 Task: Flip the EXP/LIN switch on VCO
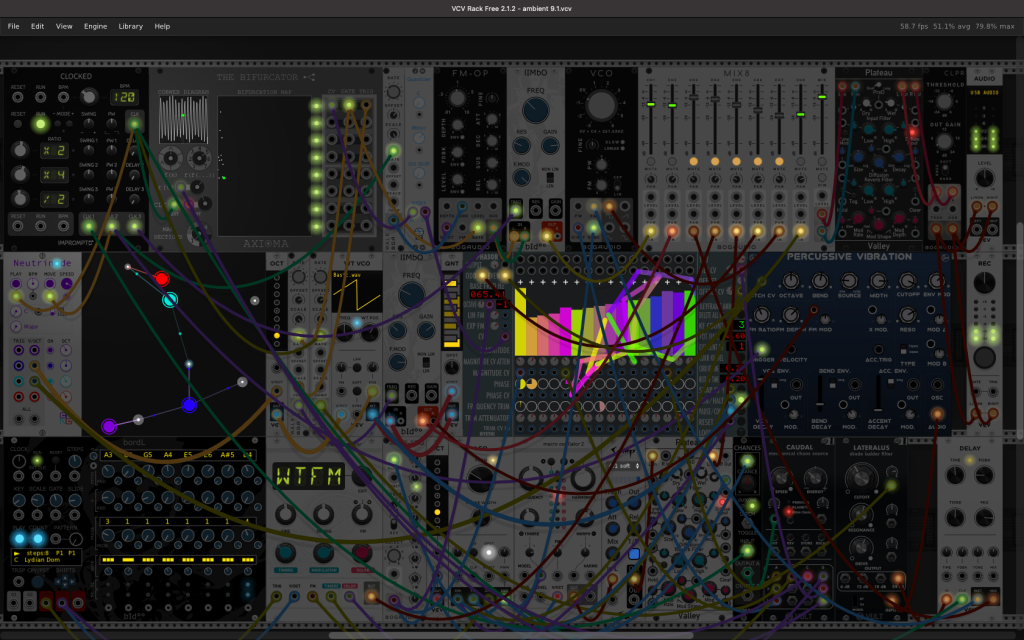pos(617,185)
